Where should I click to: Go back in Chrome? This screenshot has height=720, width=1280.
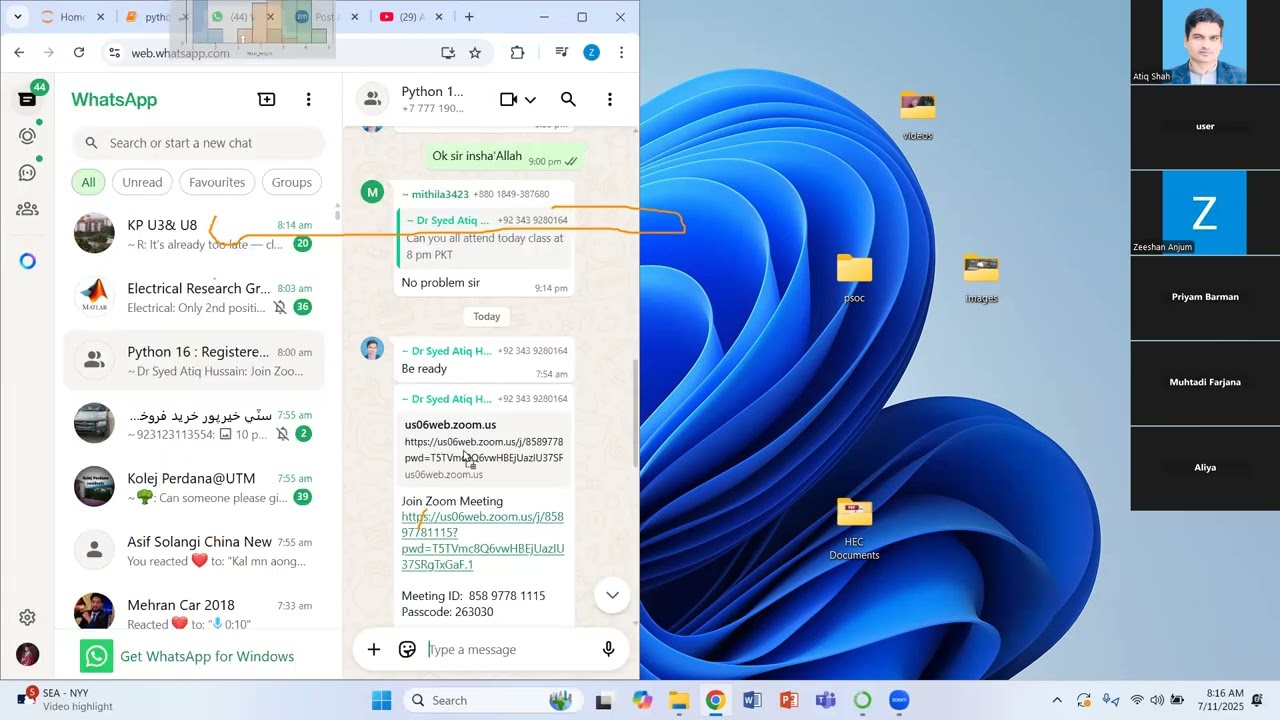(19, 52)
